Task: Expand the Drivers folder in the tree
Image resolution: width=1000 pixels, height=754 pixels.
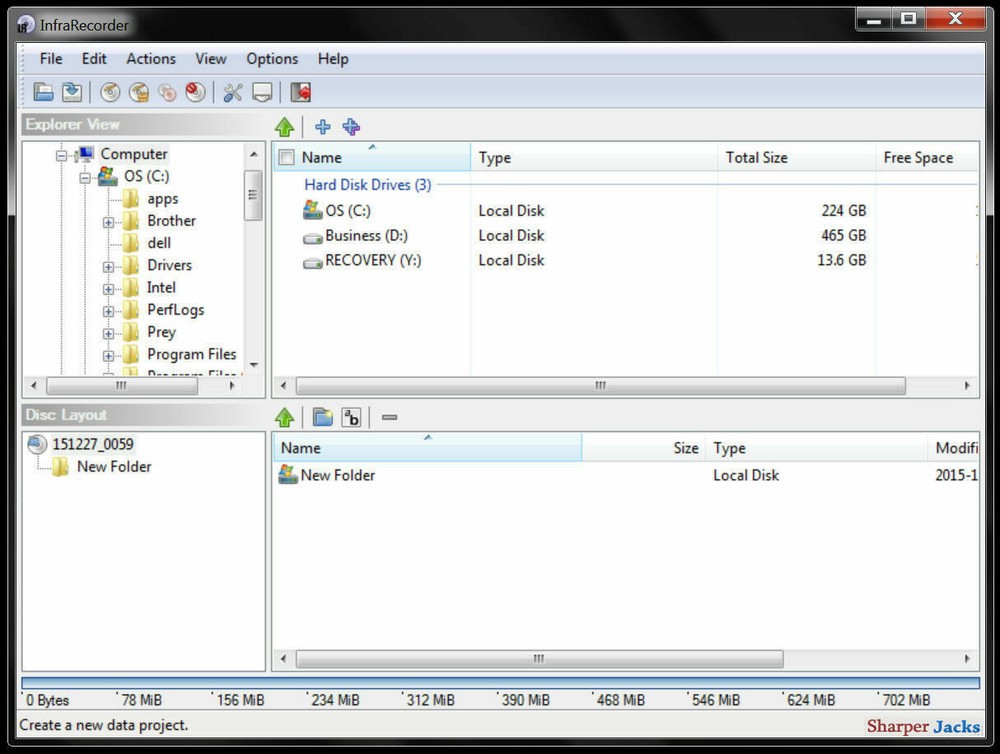Action: (x=110, y=265)
